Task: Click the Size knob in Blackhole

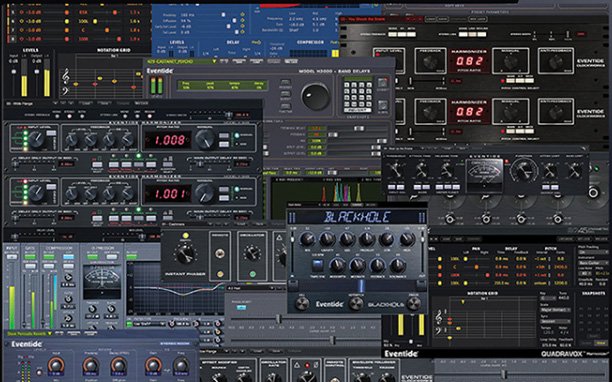Action: (x=347, y=239)
